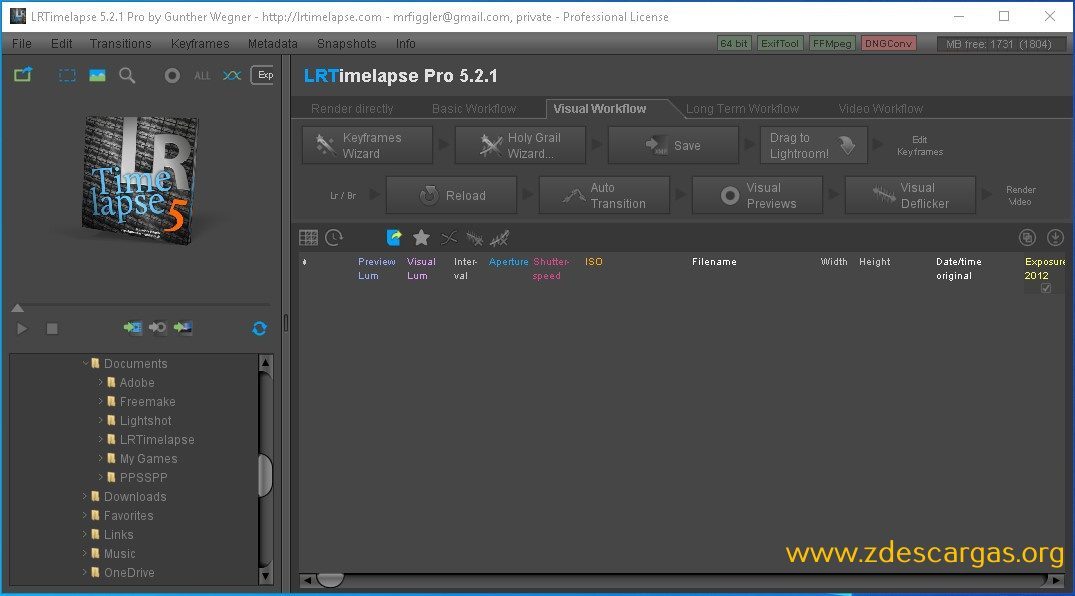Open the Metadata menu
The height and width of the screenshot is (596, 1075).
pos(272,43)
